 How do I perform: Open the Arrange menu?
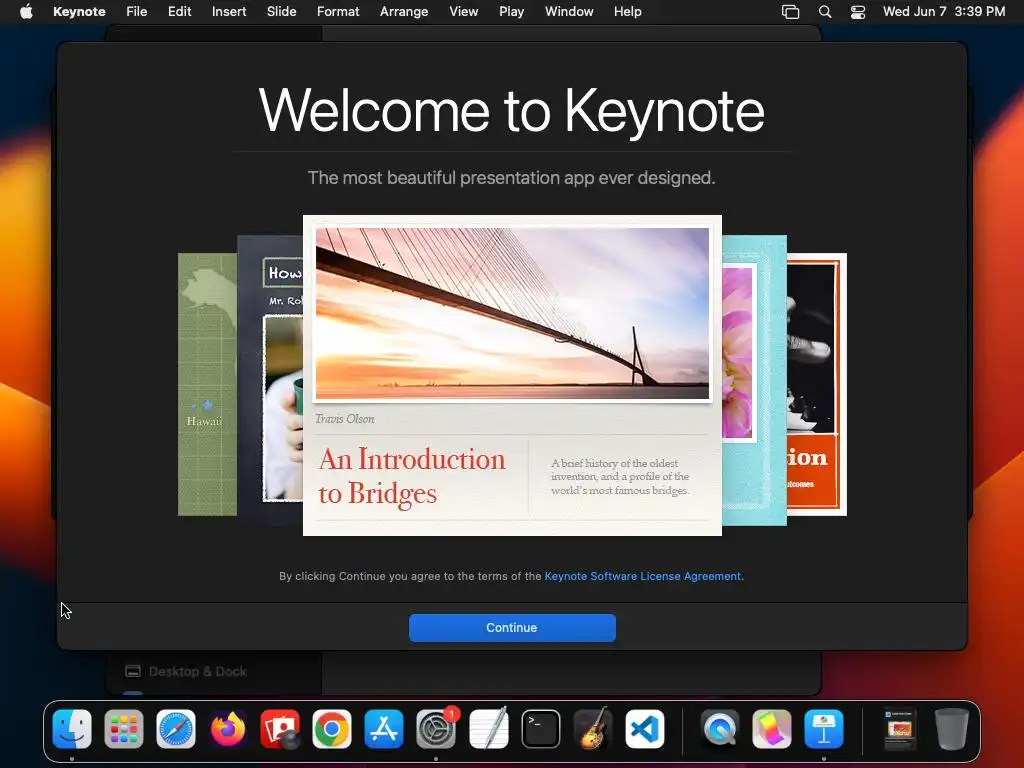click(x=404, y=12)
